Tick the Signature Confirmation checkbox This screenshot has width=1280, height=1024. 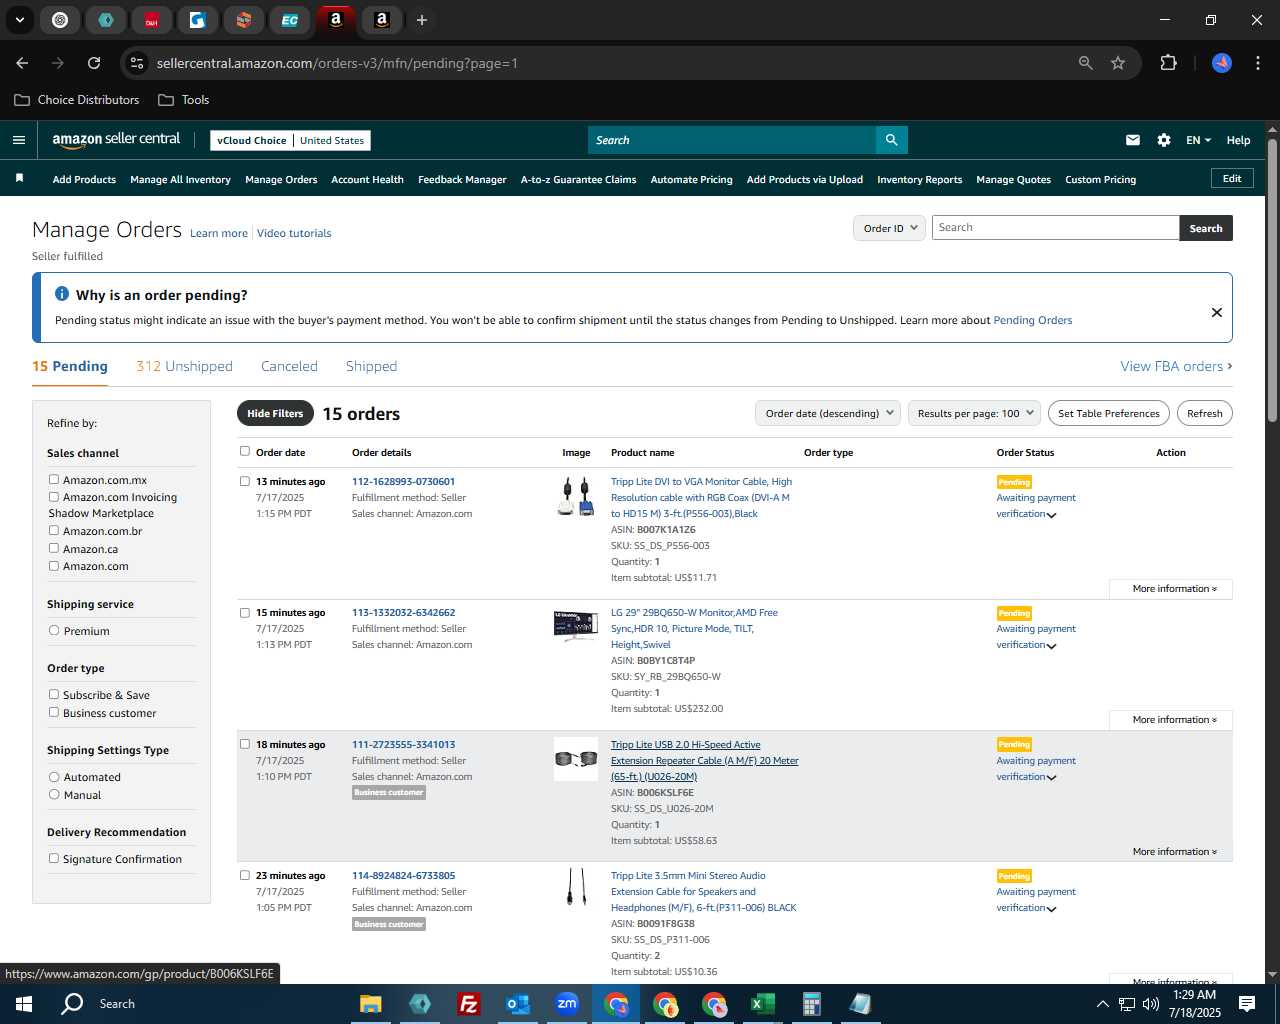click(x=54, y=858)
